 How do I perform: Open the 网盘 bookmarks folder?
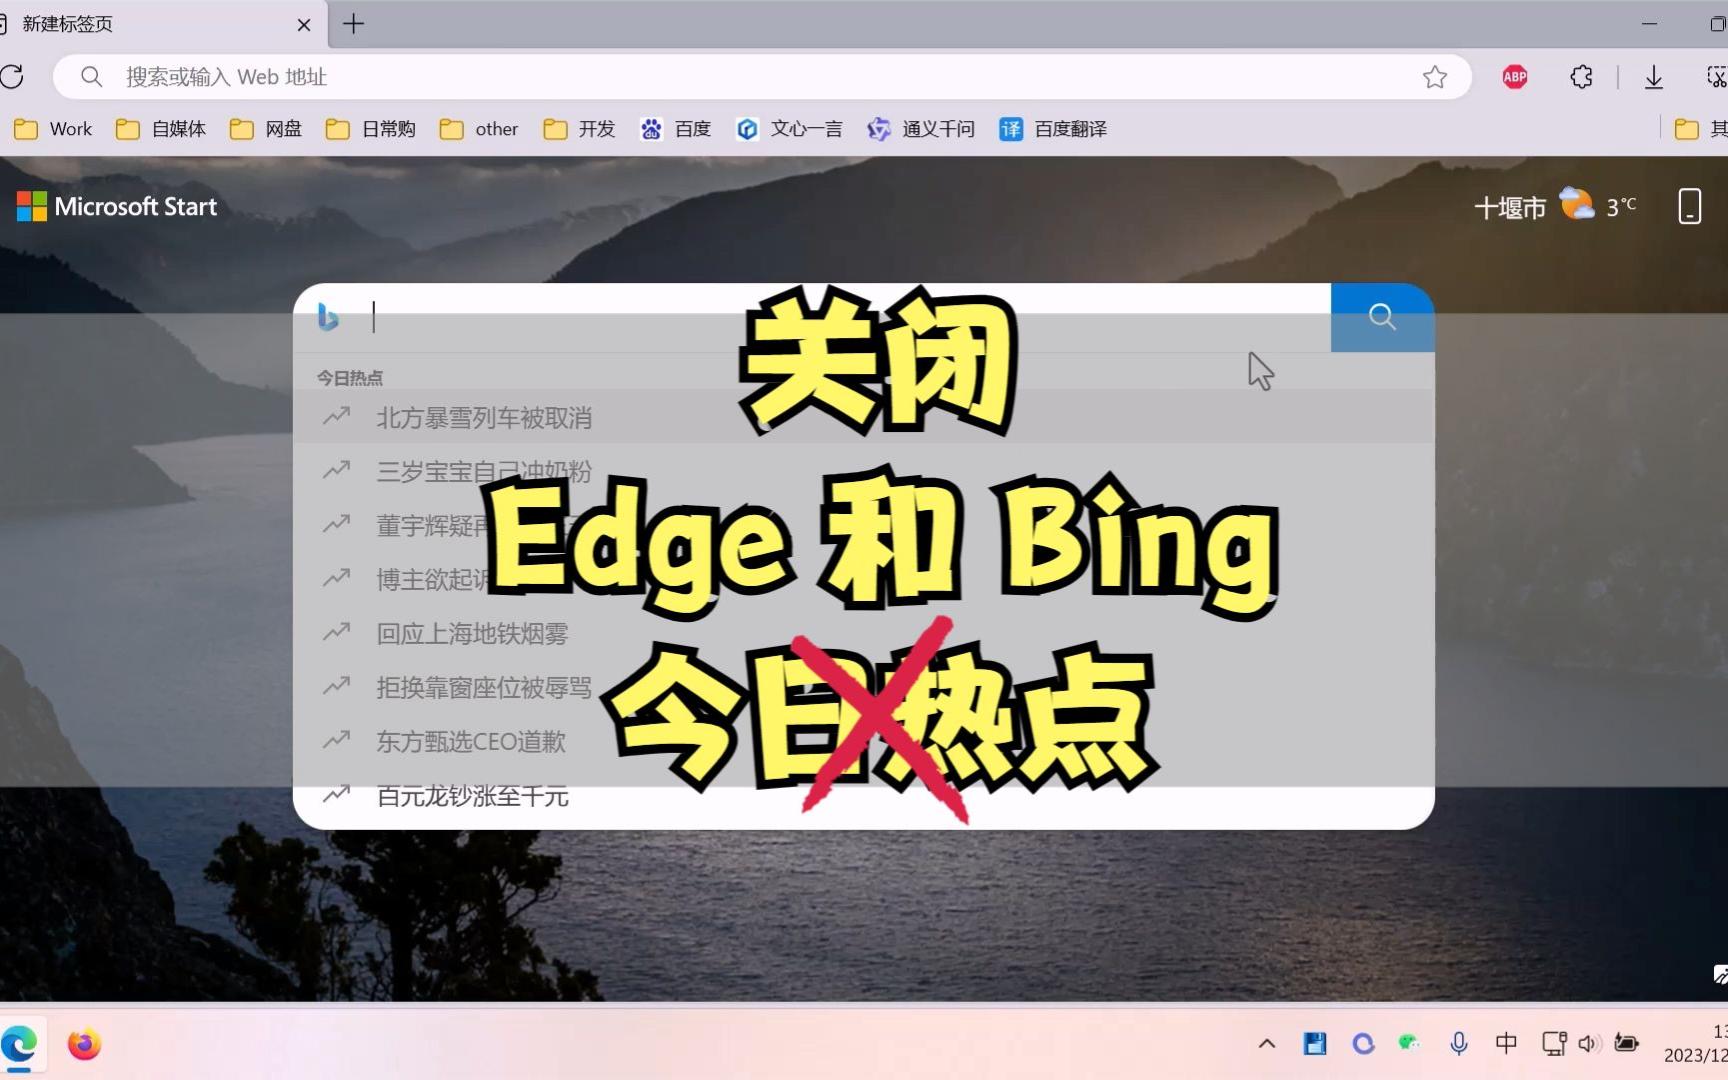(266, 129)
